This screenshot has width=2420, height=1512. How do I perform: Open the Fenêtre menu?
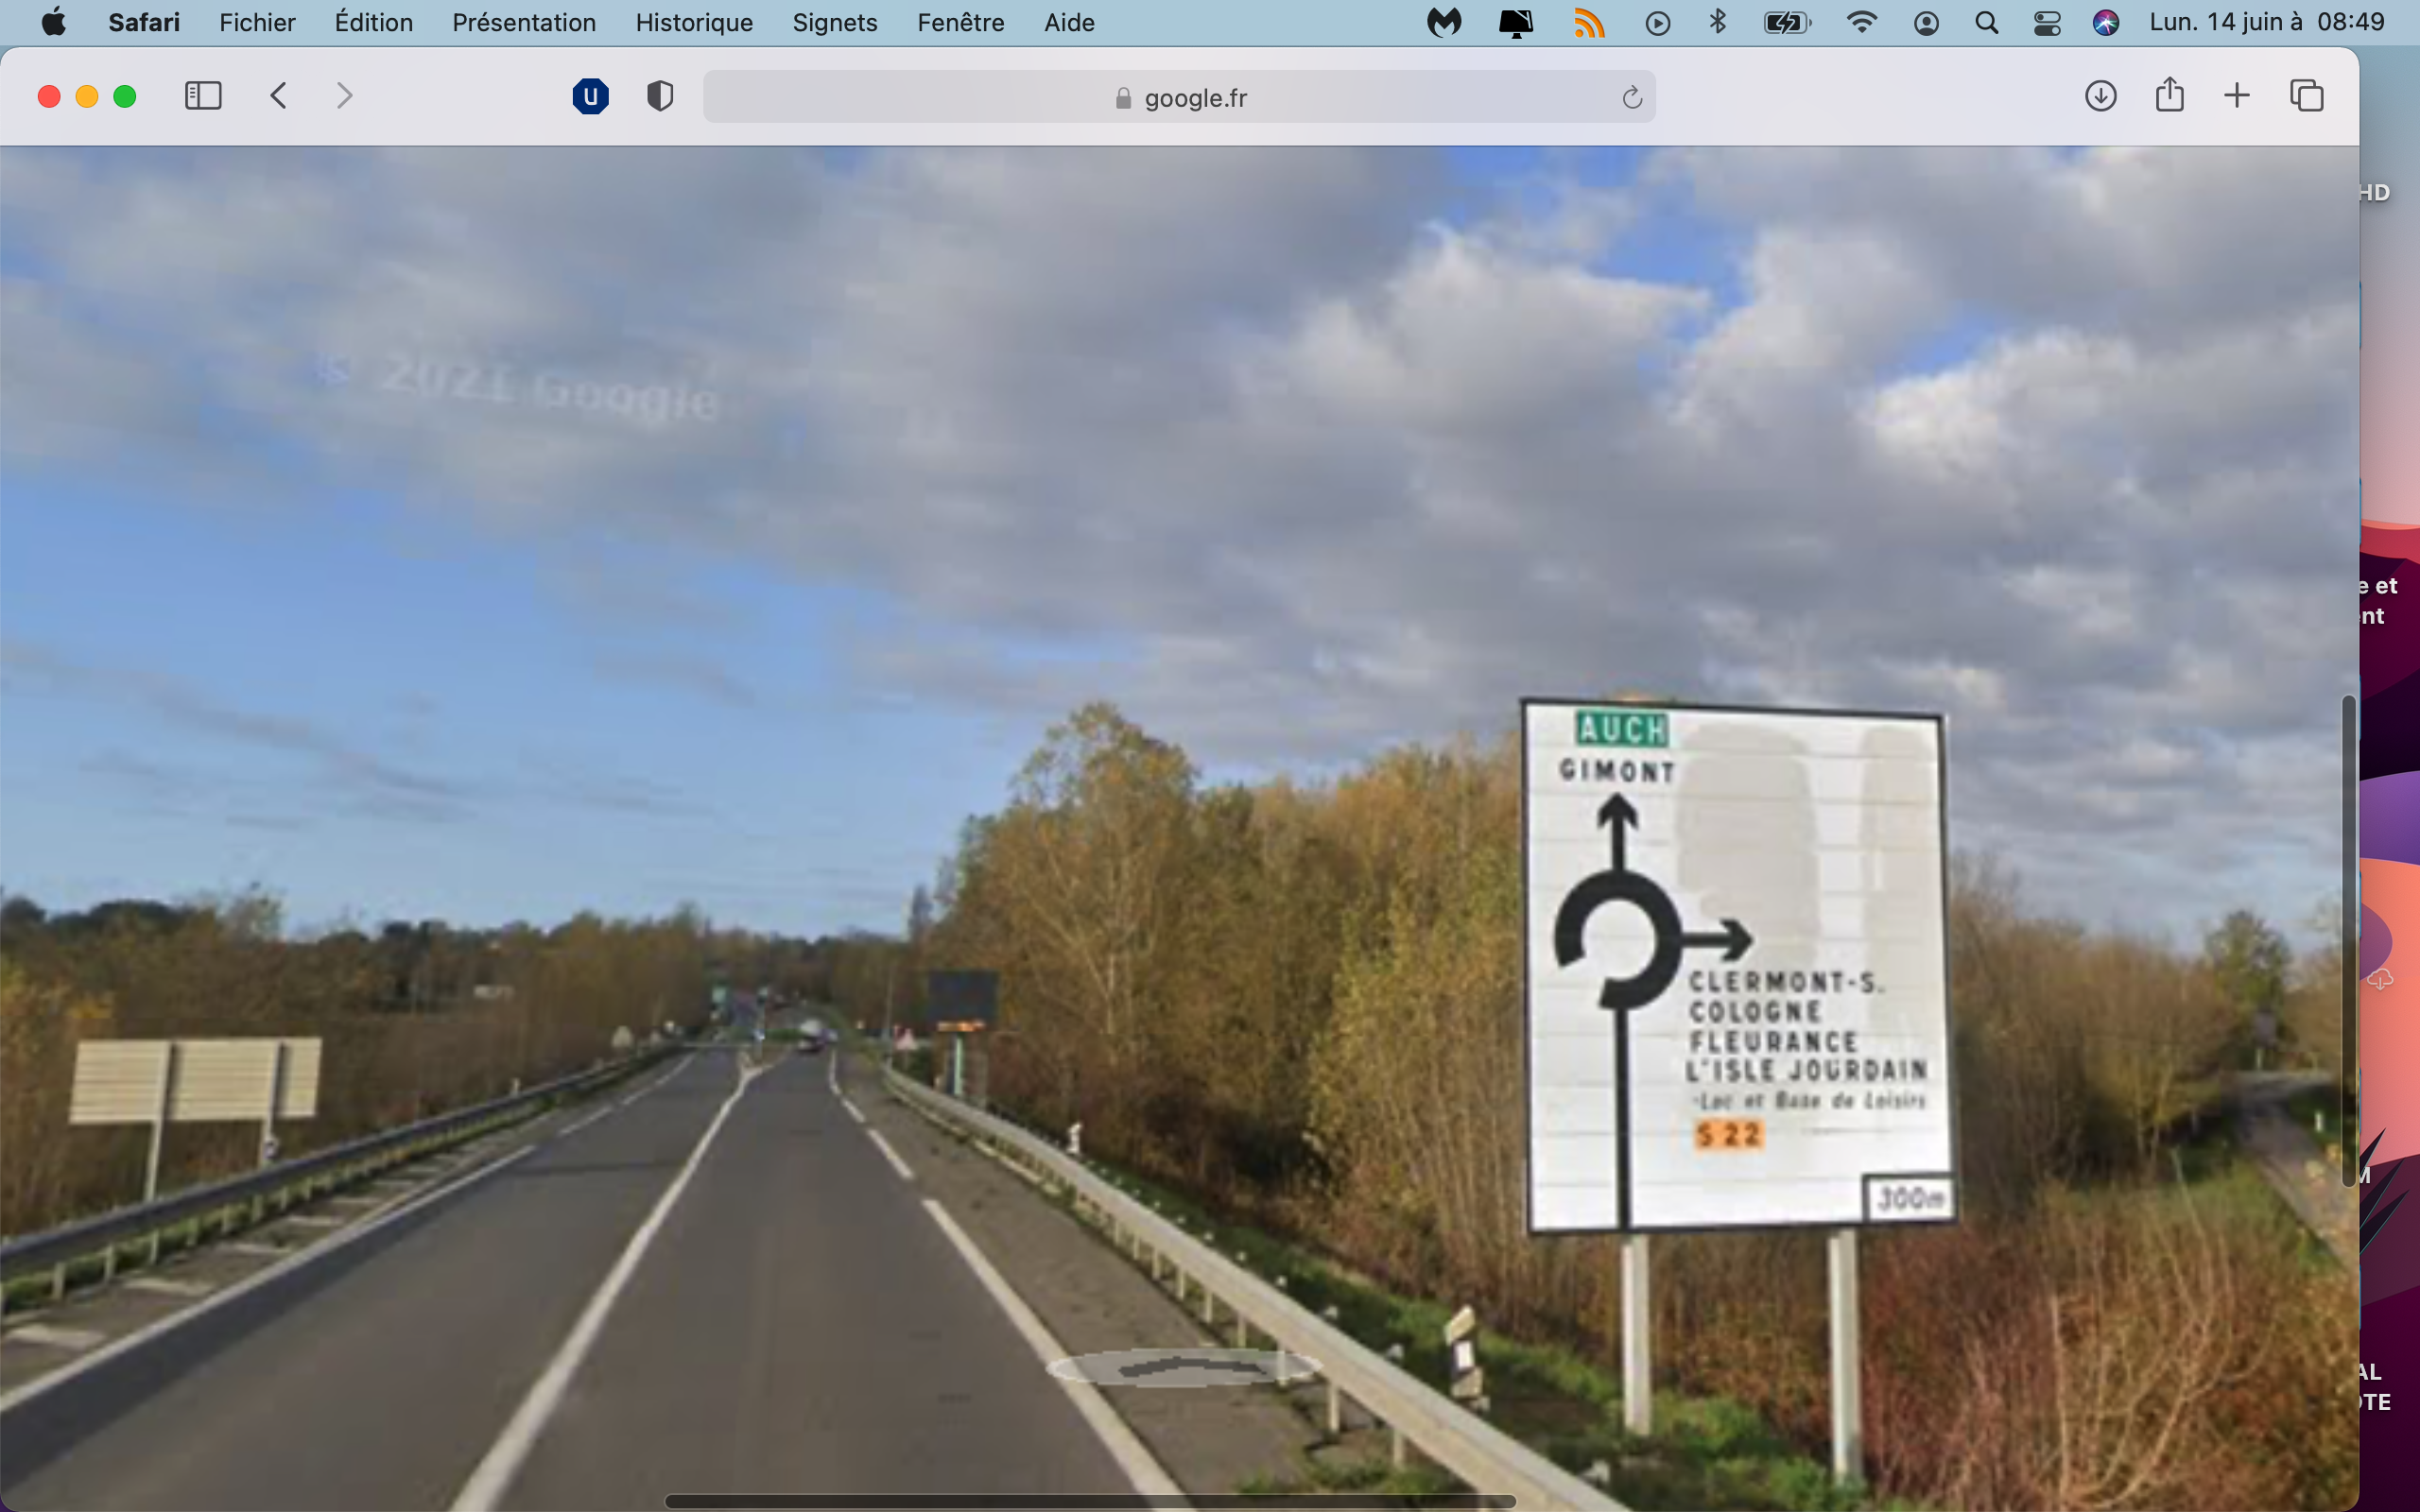click(960, 22)
